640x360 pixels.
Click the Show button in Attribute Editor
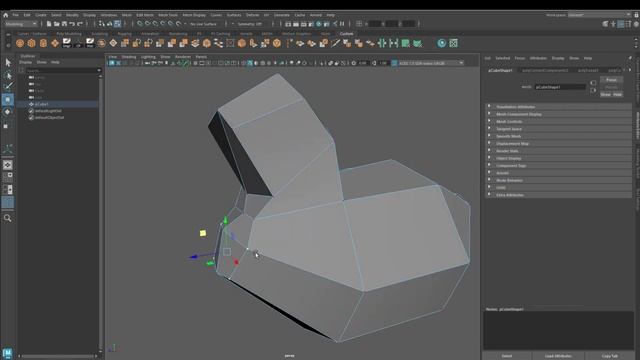point(605,94)
